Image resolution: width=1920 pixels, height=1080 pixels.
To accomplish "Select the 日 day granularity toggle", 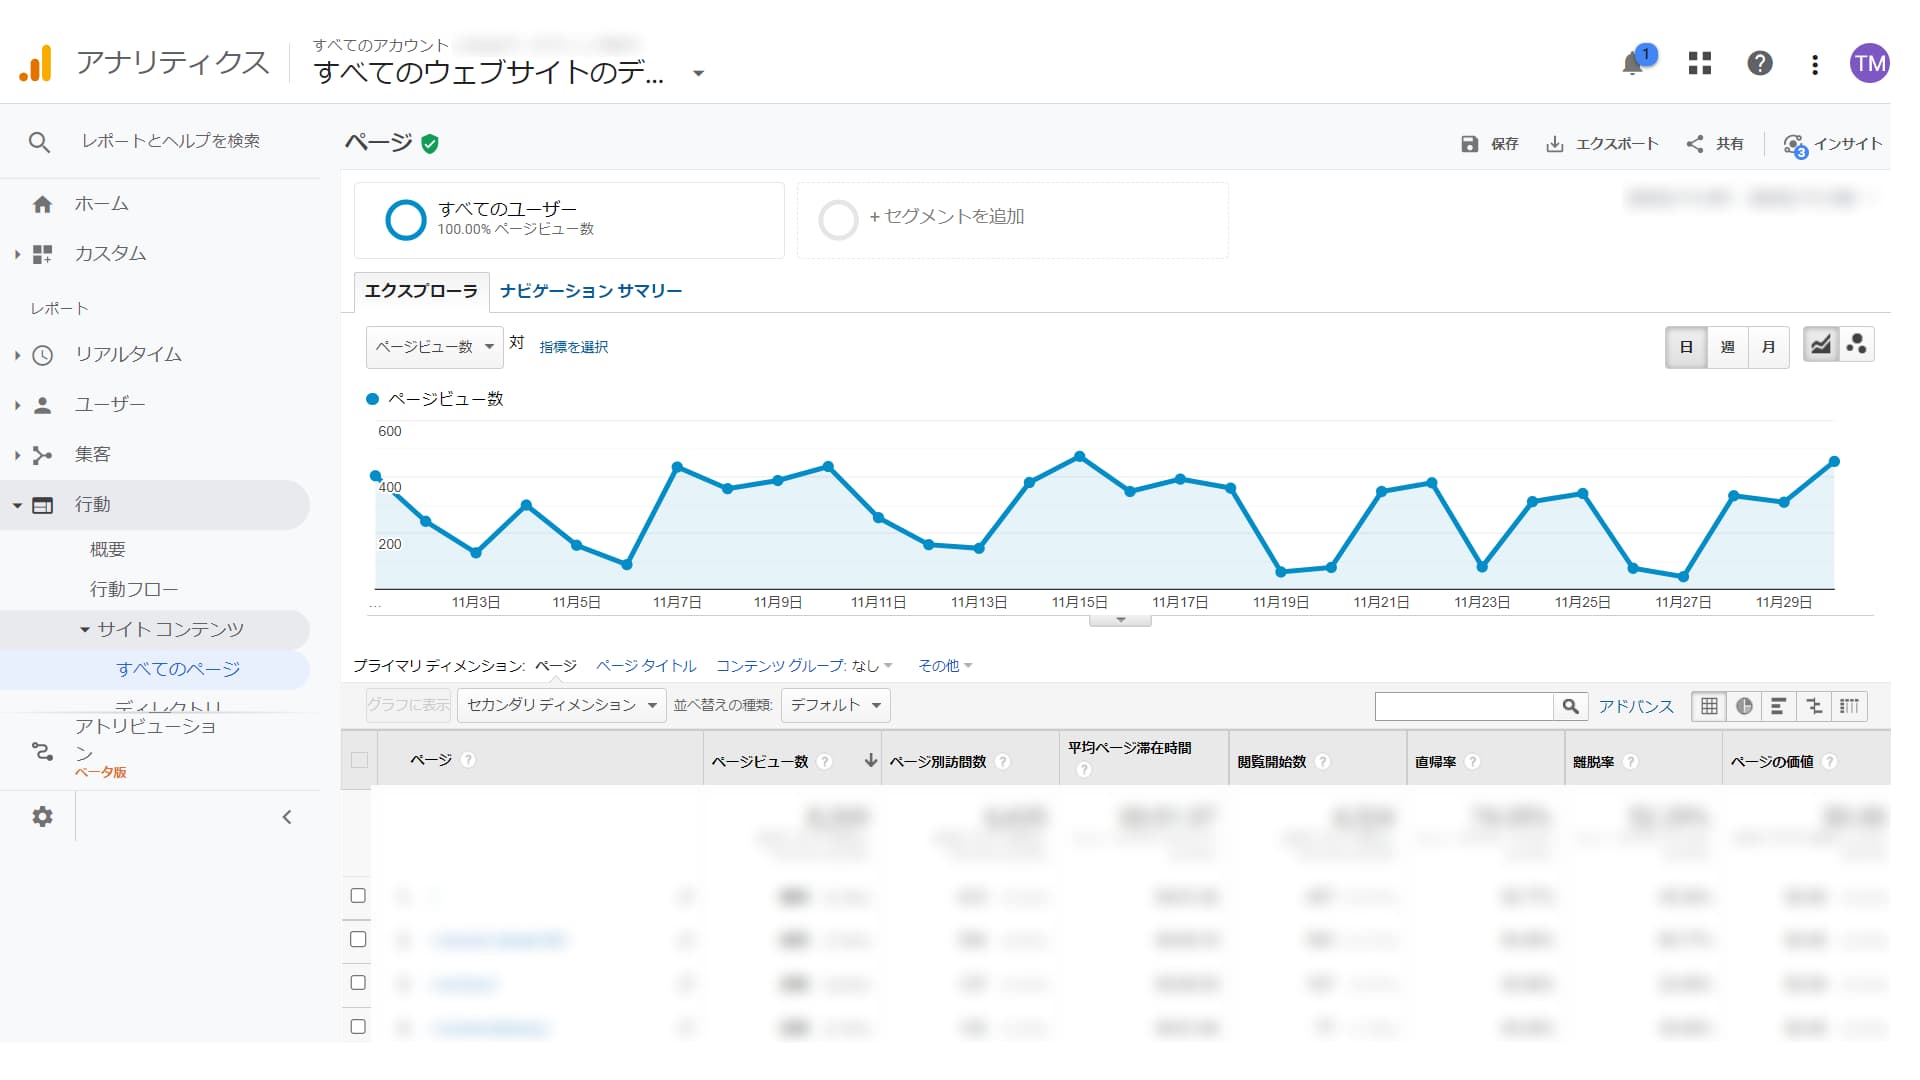I will (x=1686, y=347).
